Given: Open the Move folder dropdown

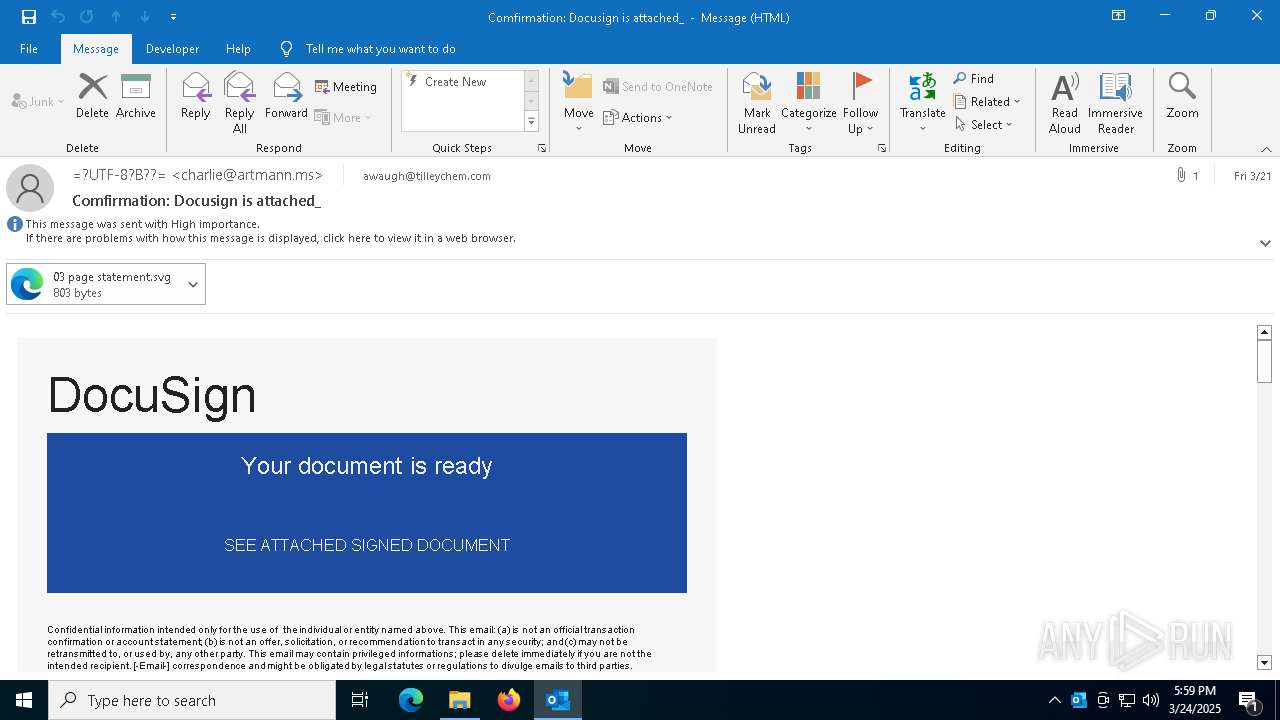Looking at the screenshot, I should (x=578, y=102).
